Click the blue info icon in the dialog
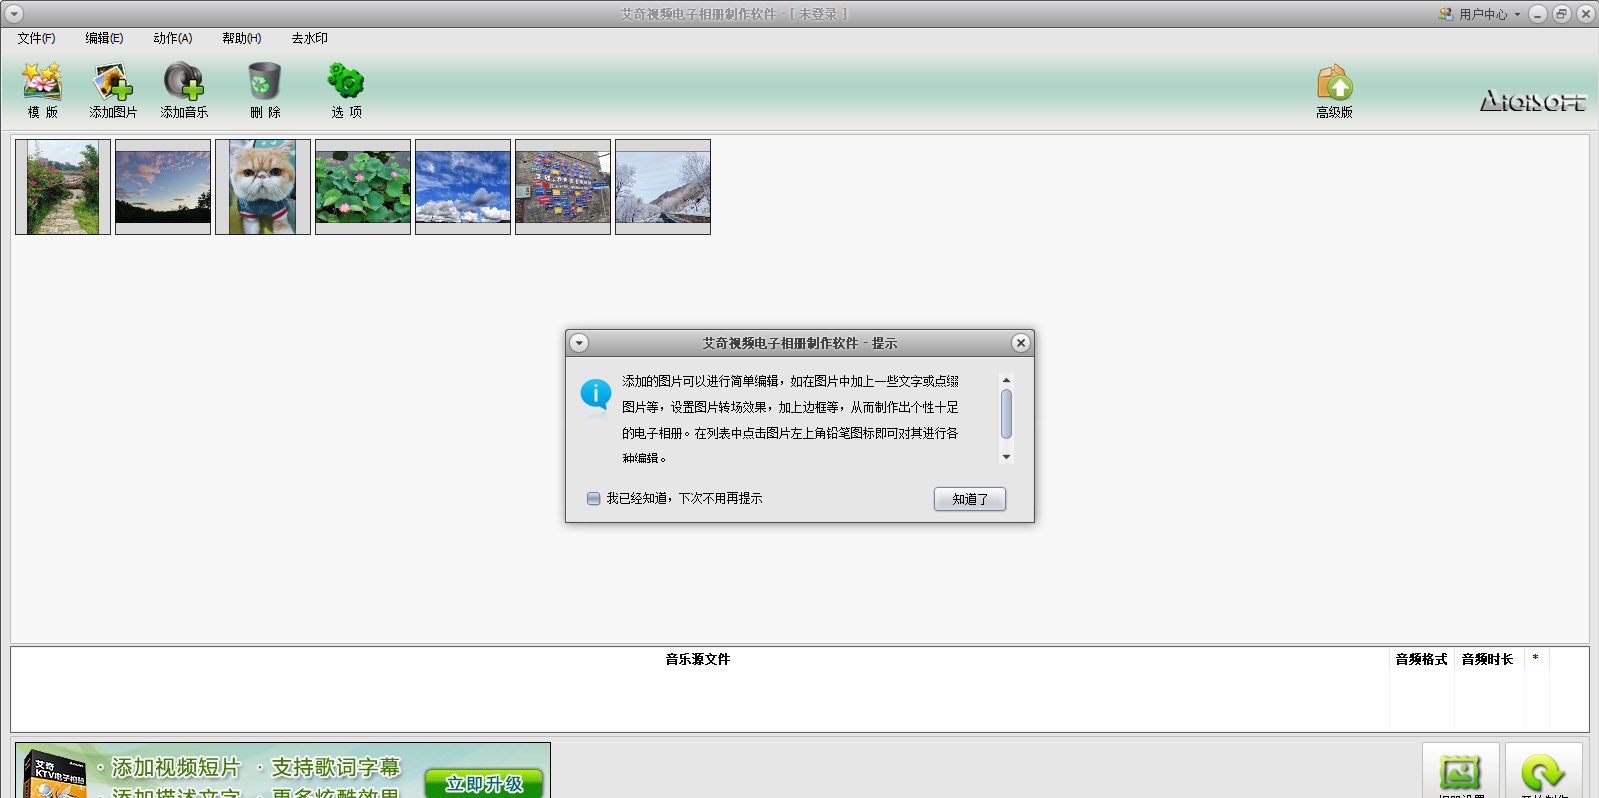 pos(596,394)
